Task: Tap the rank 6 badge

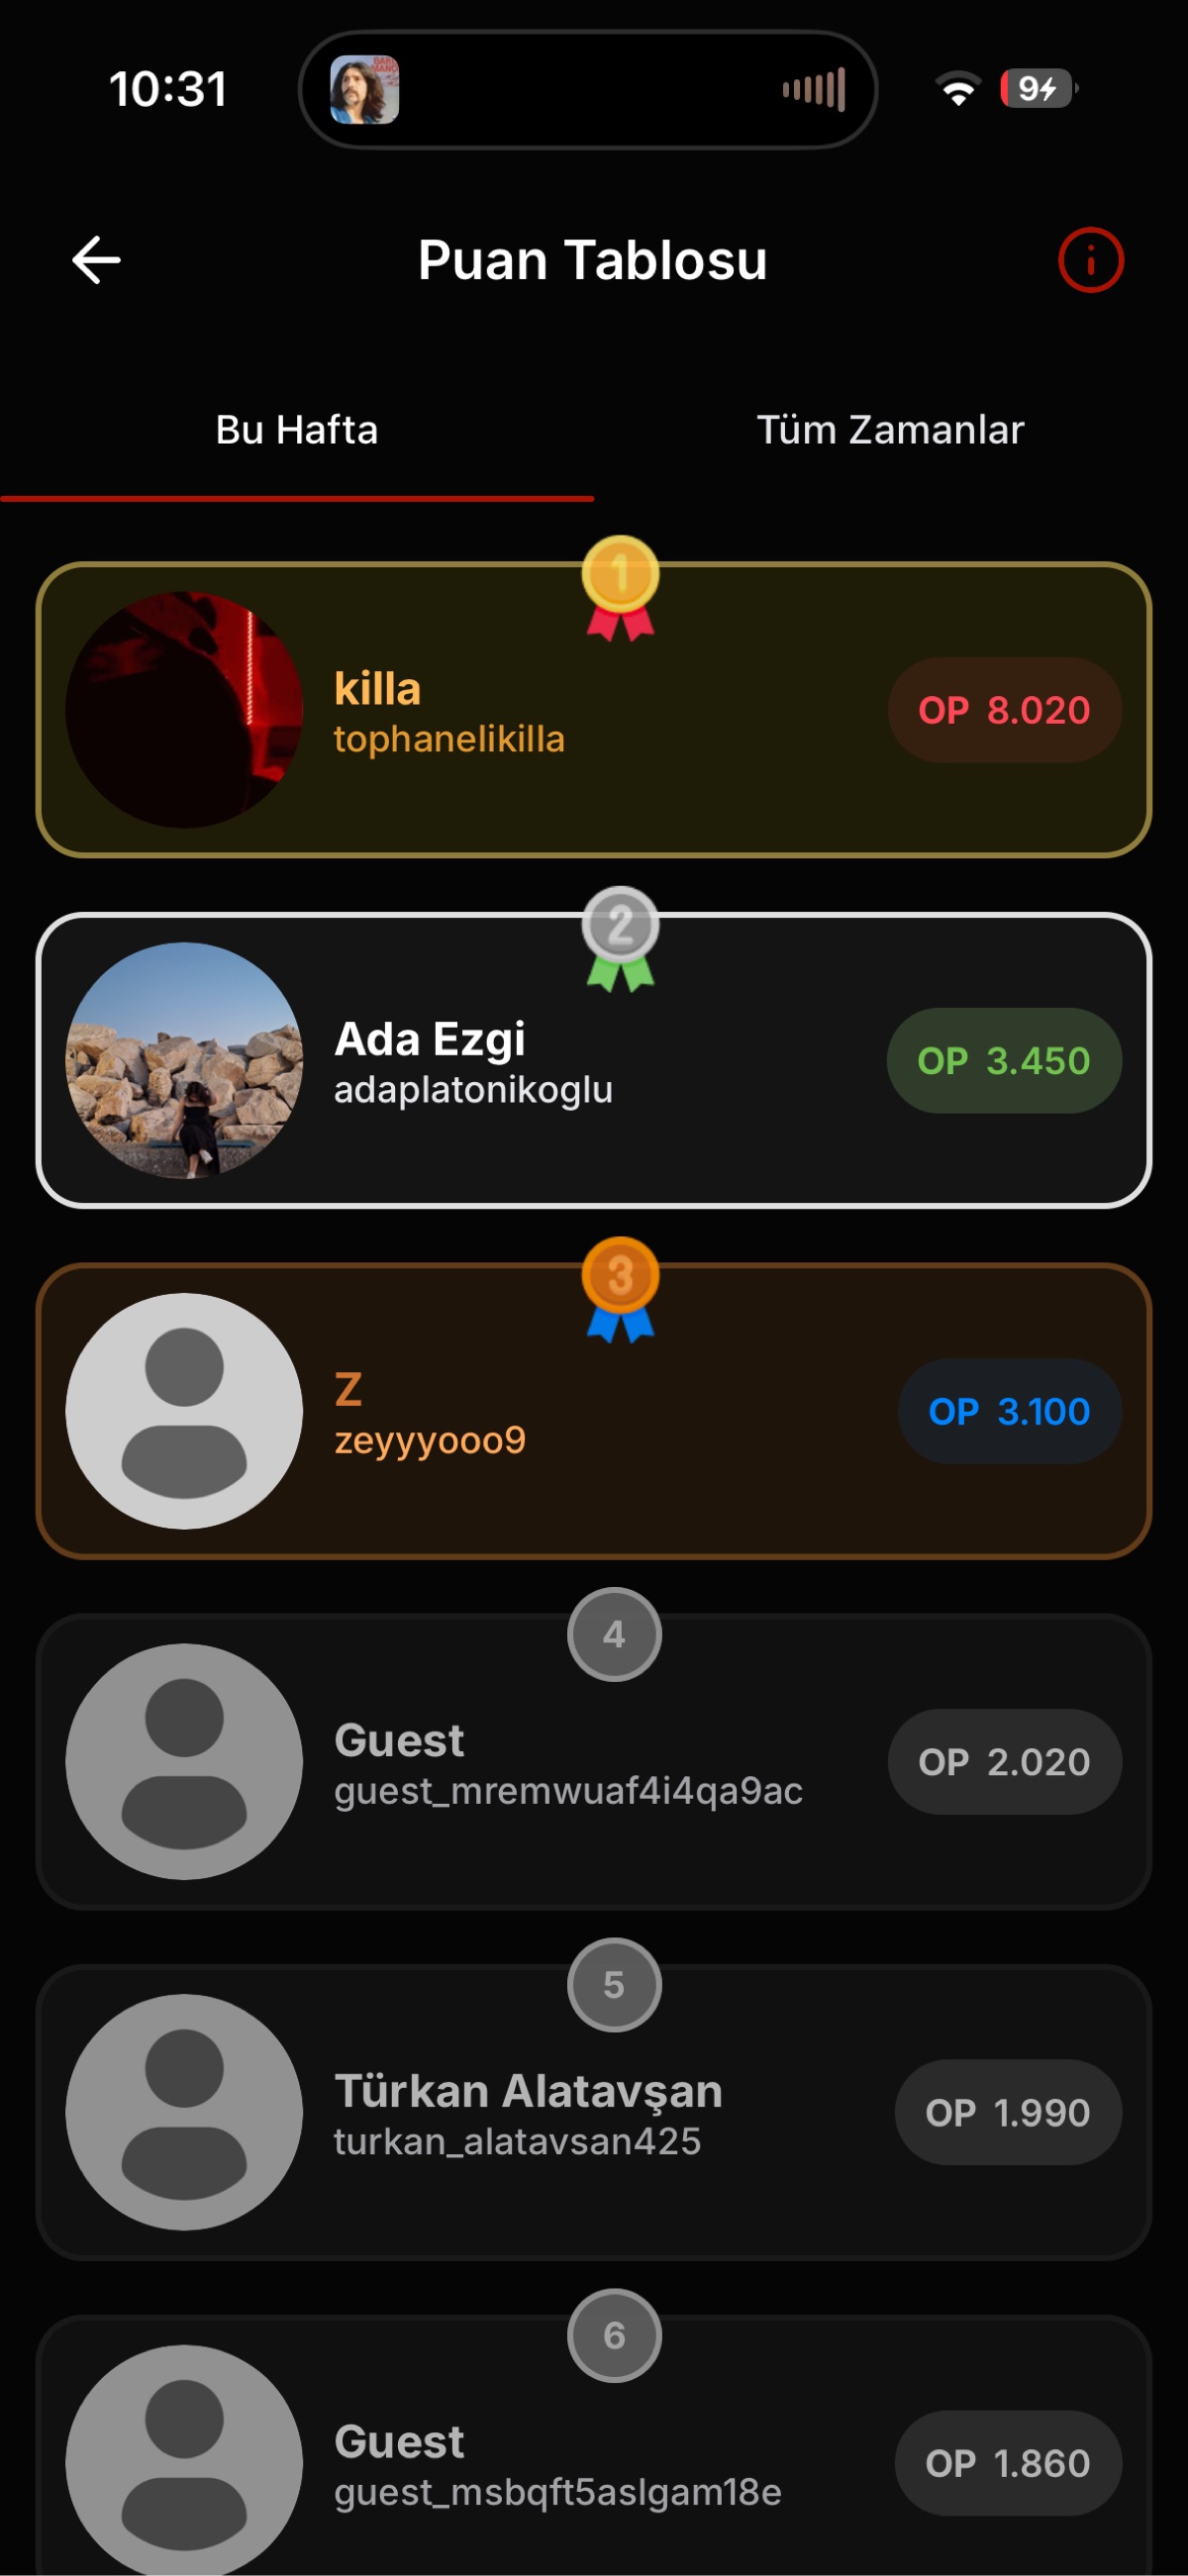Action: tap(614, 2336)
